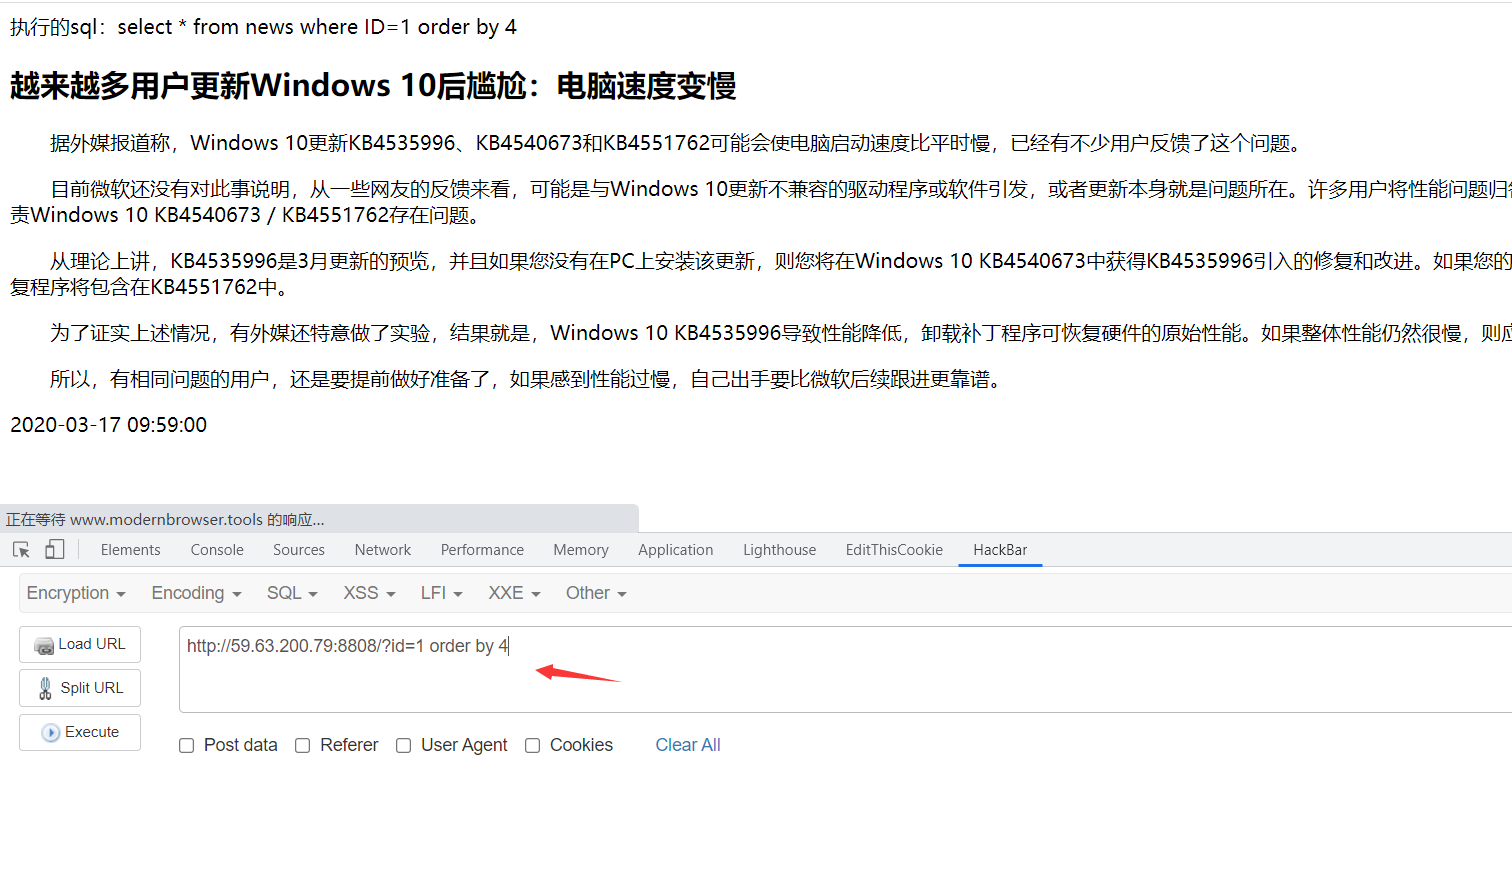Viewport: 1512px width, 877px height.
Task: Open the Elements devtools tab
Action: (x=130, y=550)
